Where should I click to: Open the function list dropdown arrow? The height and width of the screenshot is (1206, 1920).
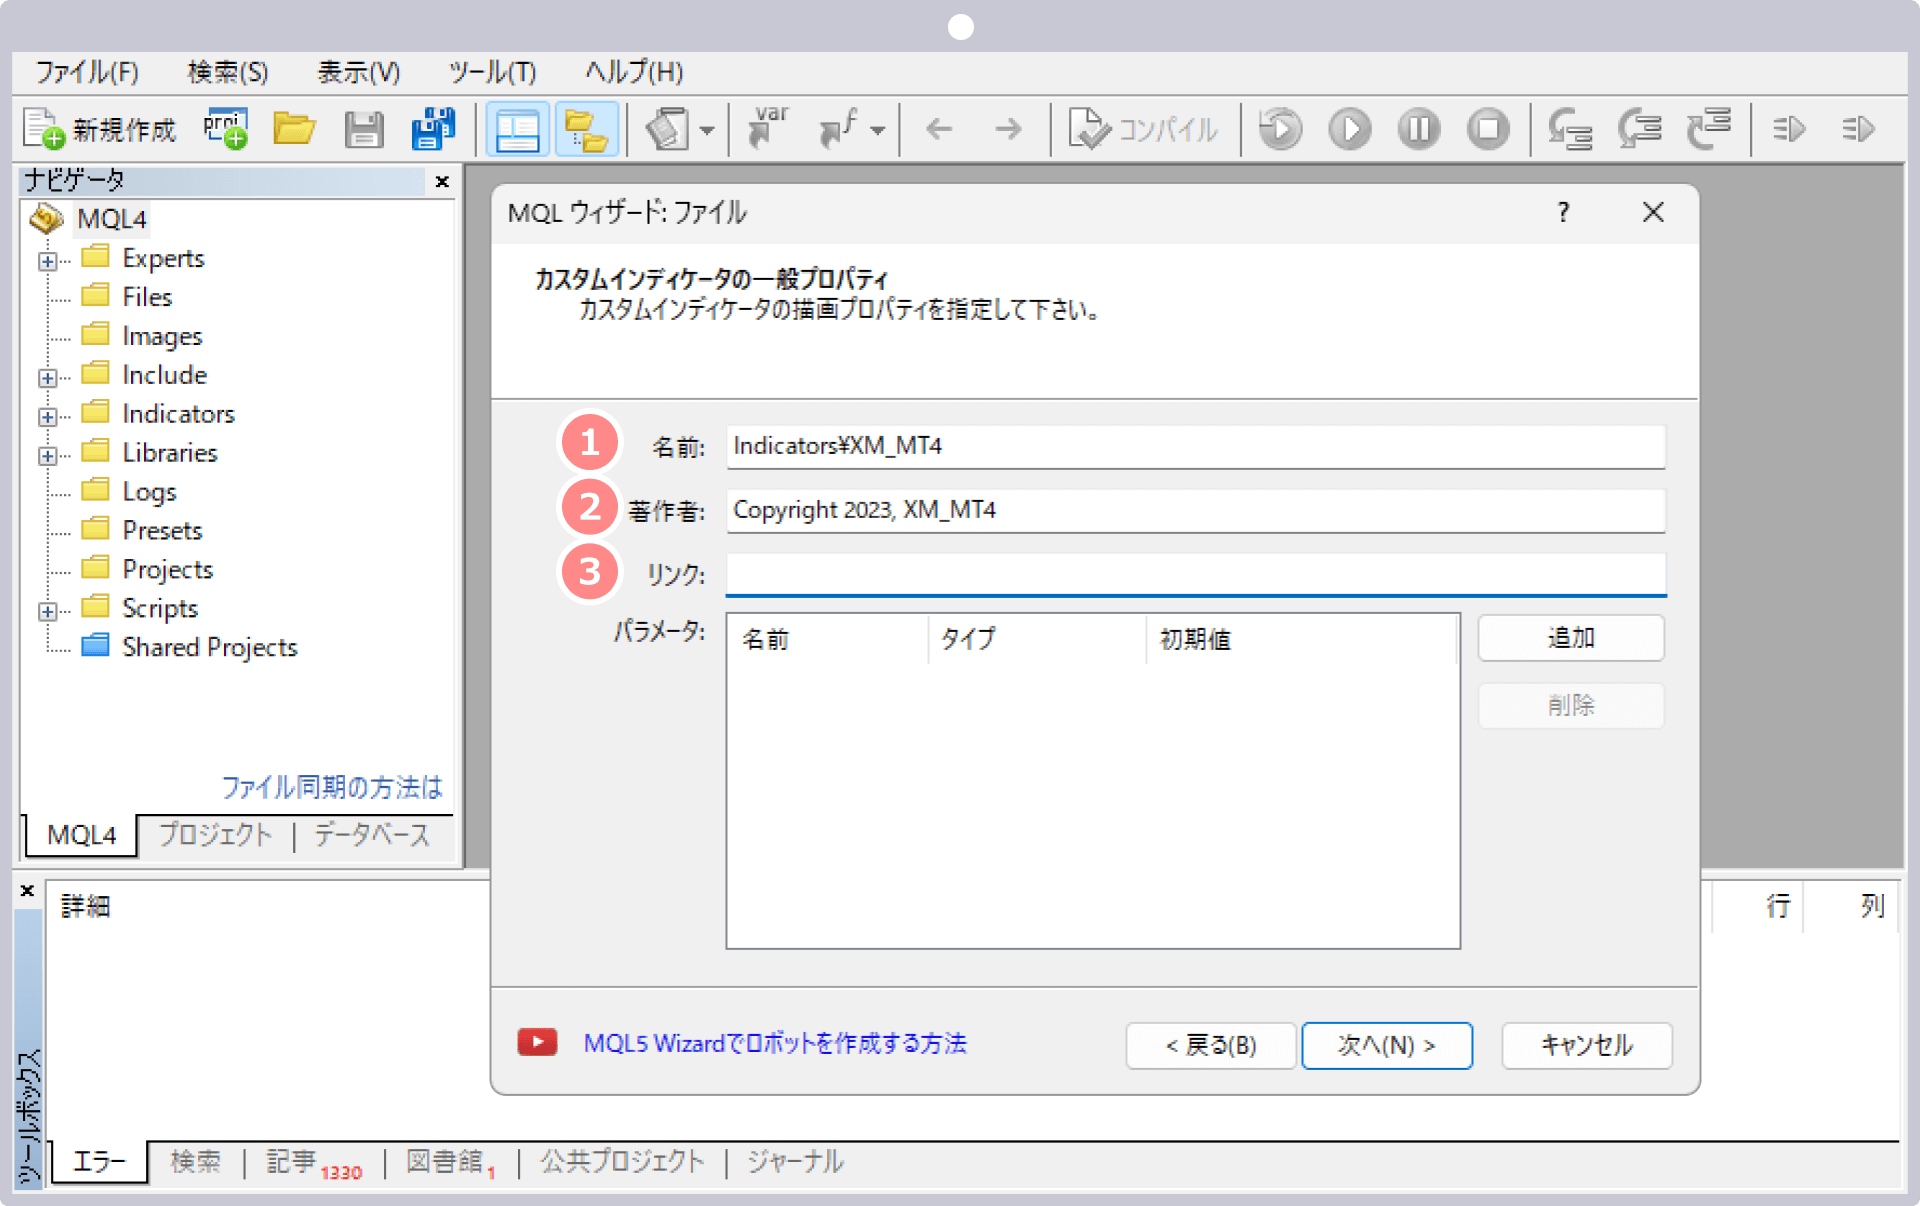tap(877, 130)
